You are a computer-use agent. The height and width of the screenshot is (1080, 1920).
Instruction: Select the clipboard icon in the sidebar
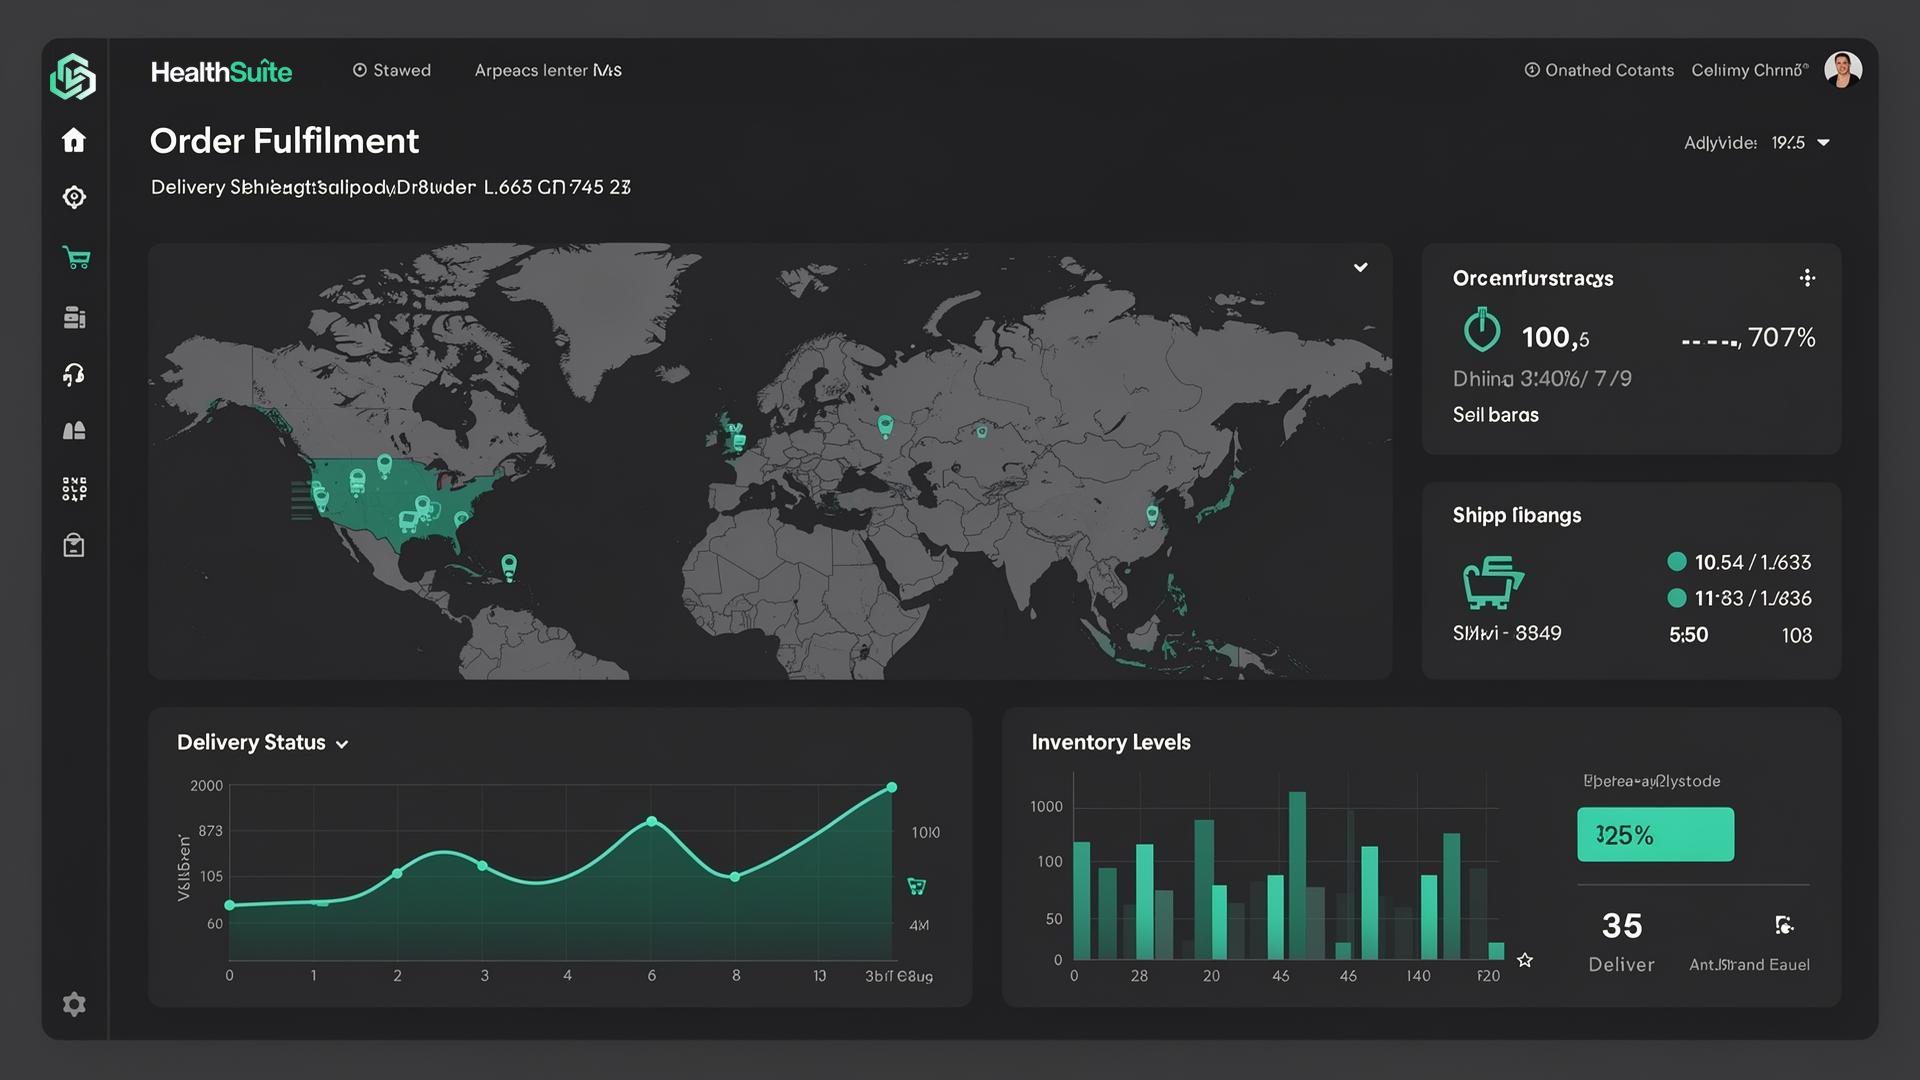pos(73,545)
